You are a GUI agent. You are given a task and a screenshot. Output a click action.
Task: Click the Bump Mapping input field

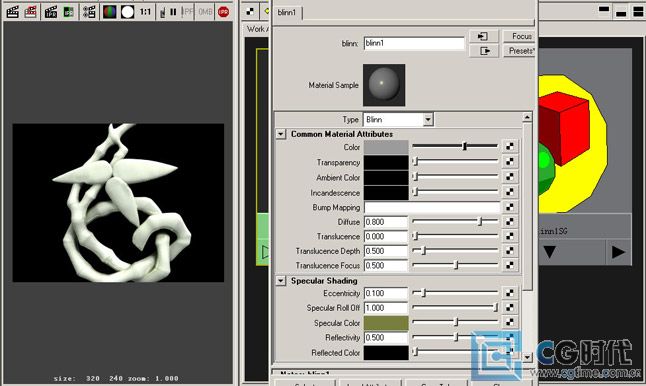tap(432, 207)
